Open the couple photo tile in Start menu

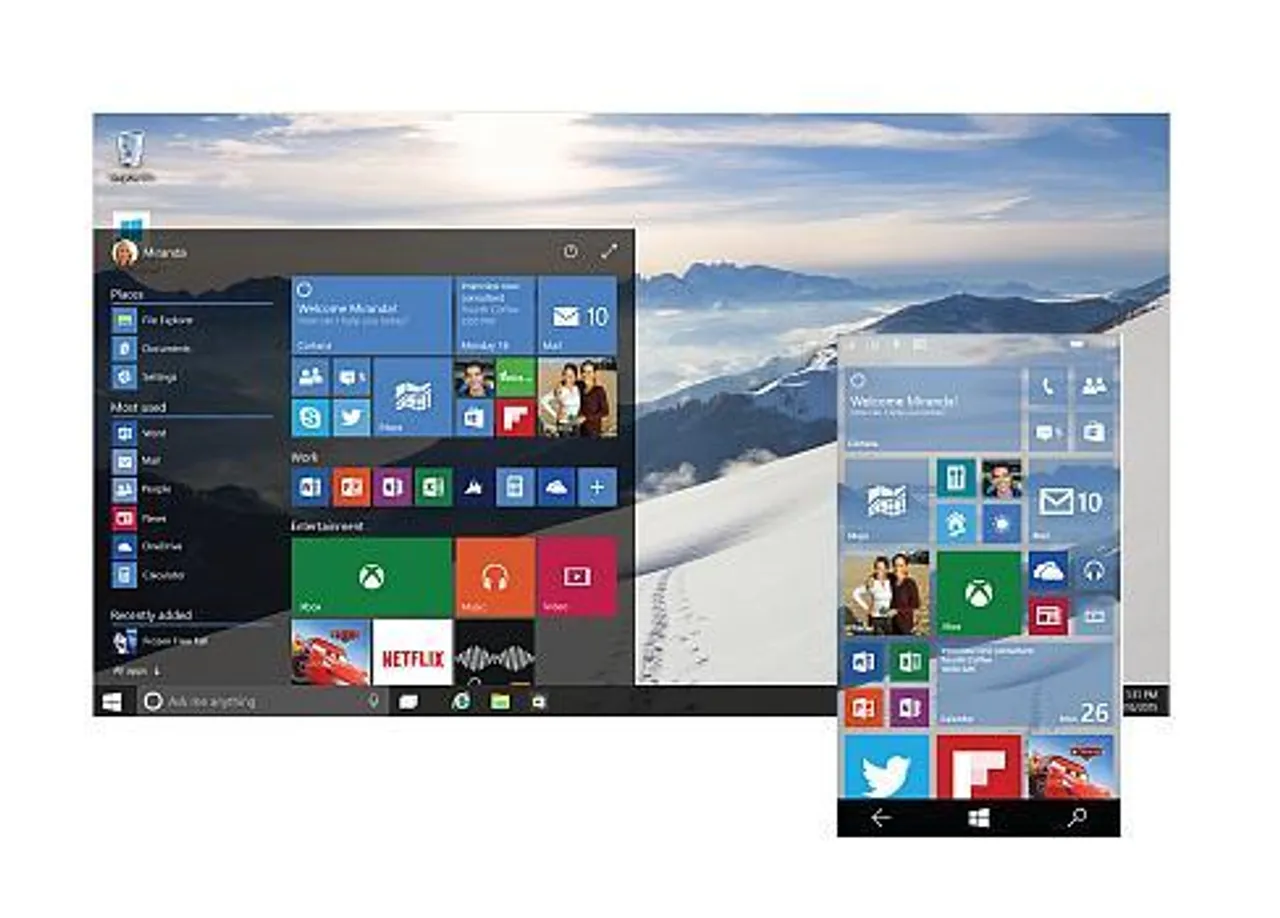(x=577, y=397)
